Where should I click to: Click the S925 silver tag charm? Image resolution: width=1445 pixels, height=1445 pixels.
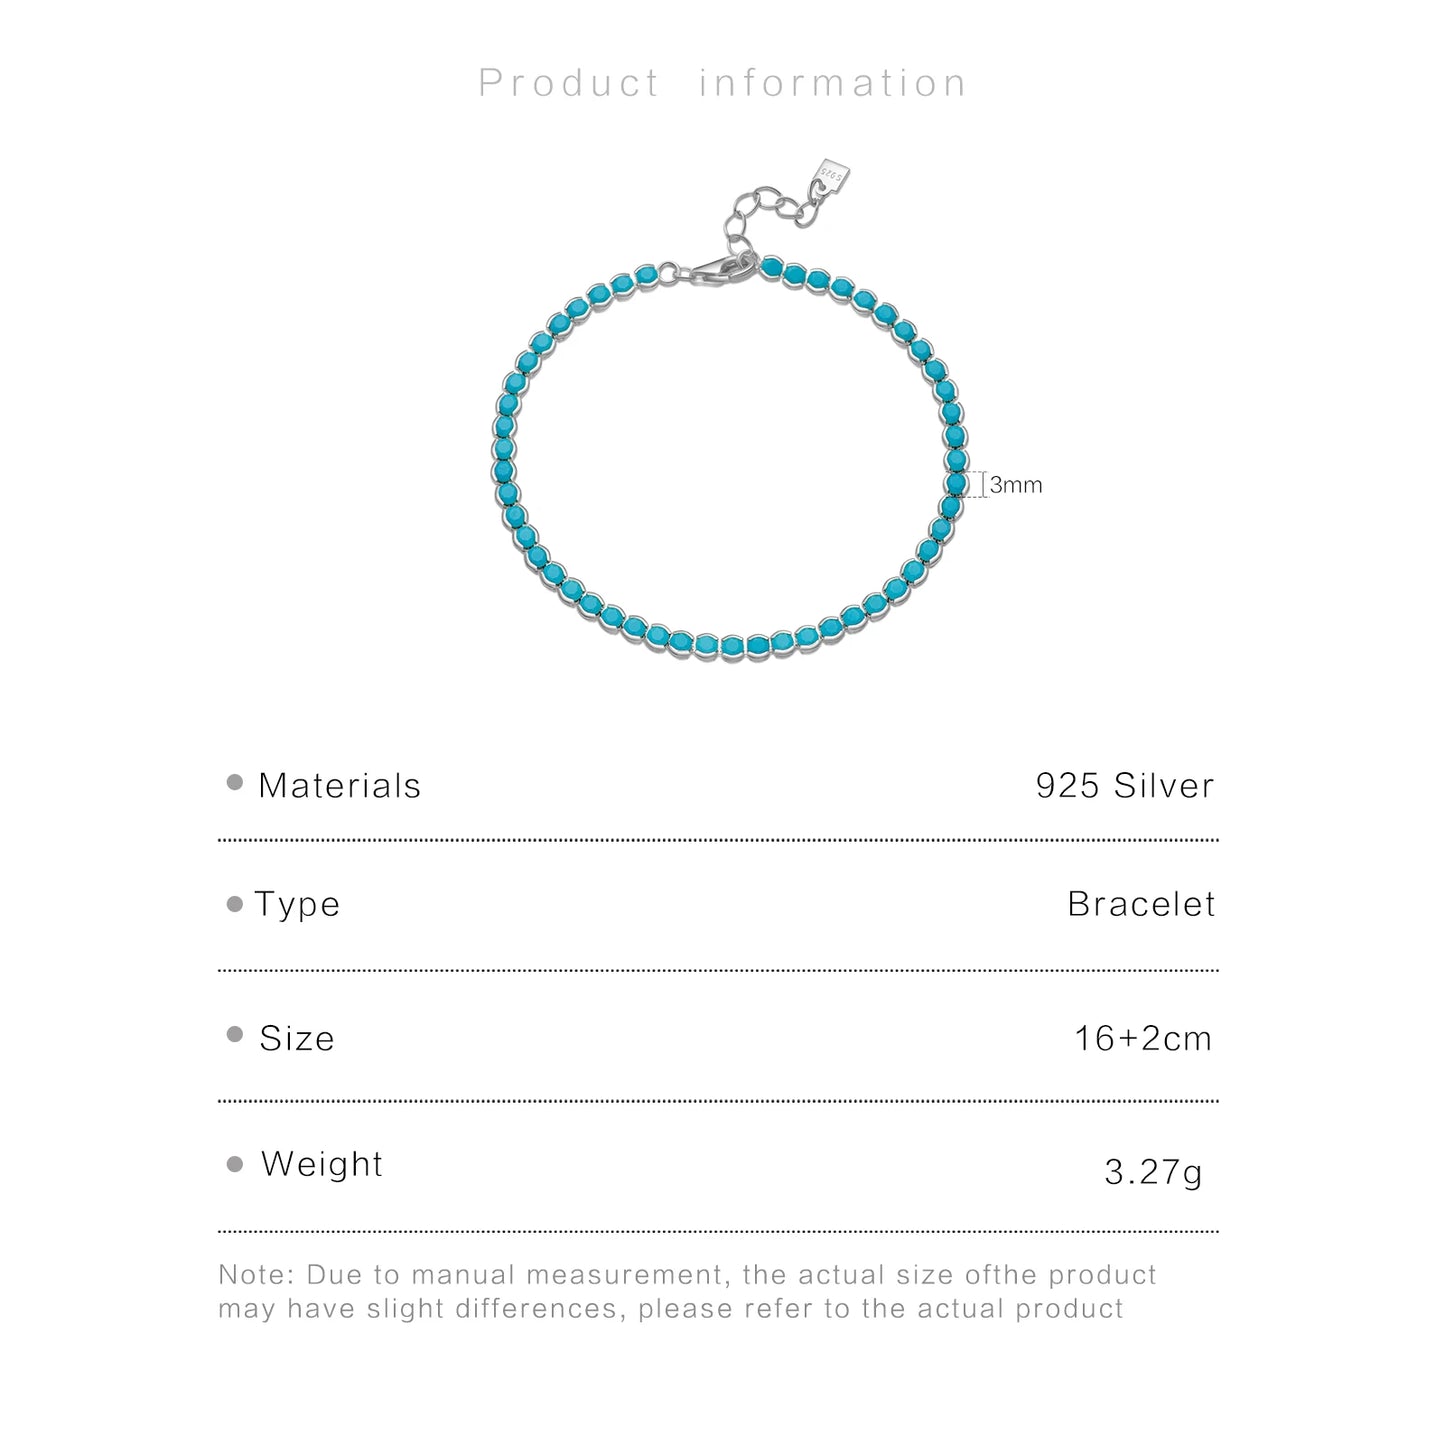[x=832, y=176]
